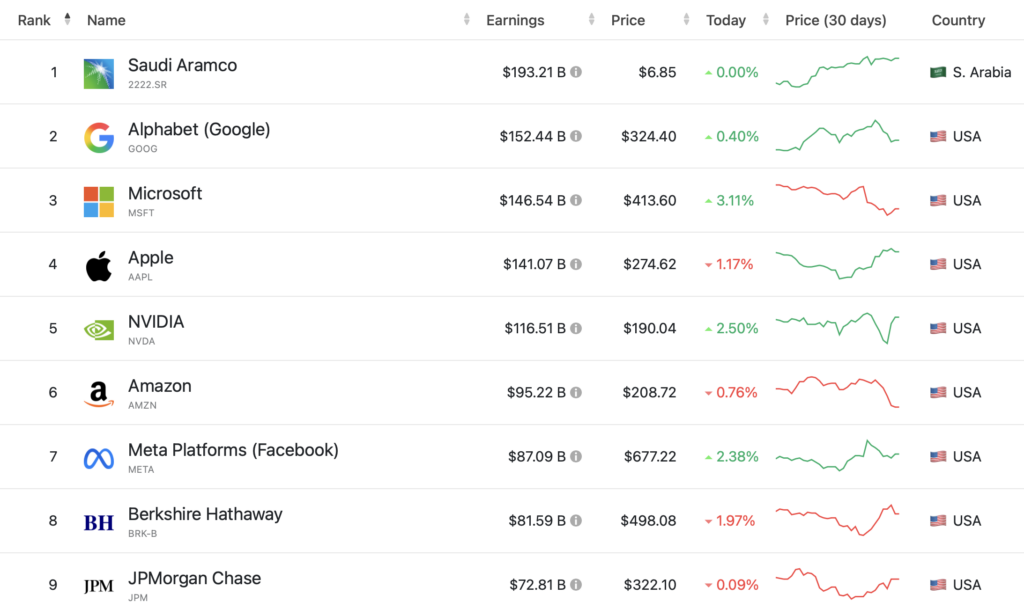Sort the list by Price column
The width and height of the screenshot is (1024, 616).
pyautogui.click(x=628, y=20)
